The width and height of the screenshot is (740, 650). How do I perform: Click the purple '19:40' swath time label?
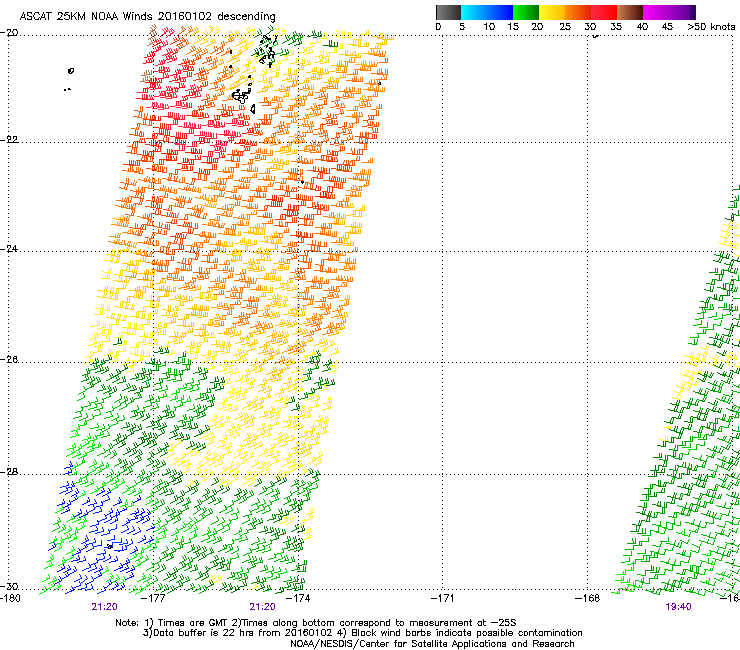pyautogui.click(x=678, y=607)
